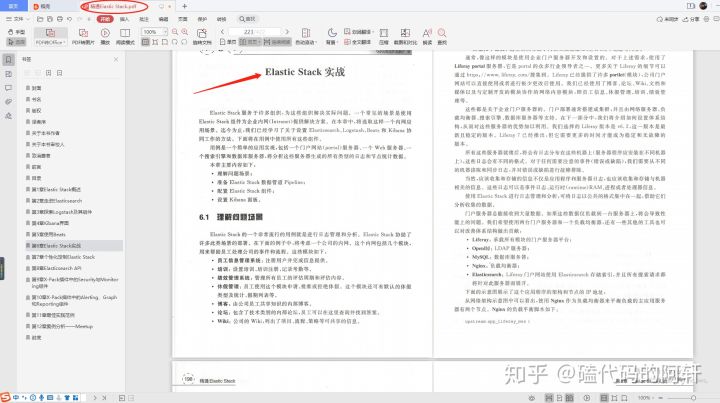Click the compress (压缩) tool
Viewport: 720px width, 403px height.
tap(384, 36)
